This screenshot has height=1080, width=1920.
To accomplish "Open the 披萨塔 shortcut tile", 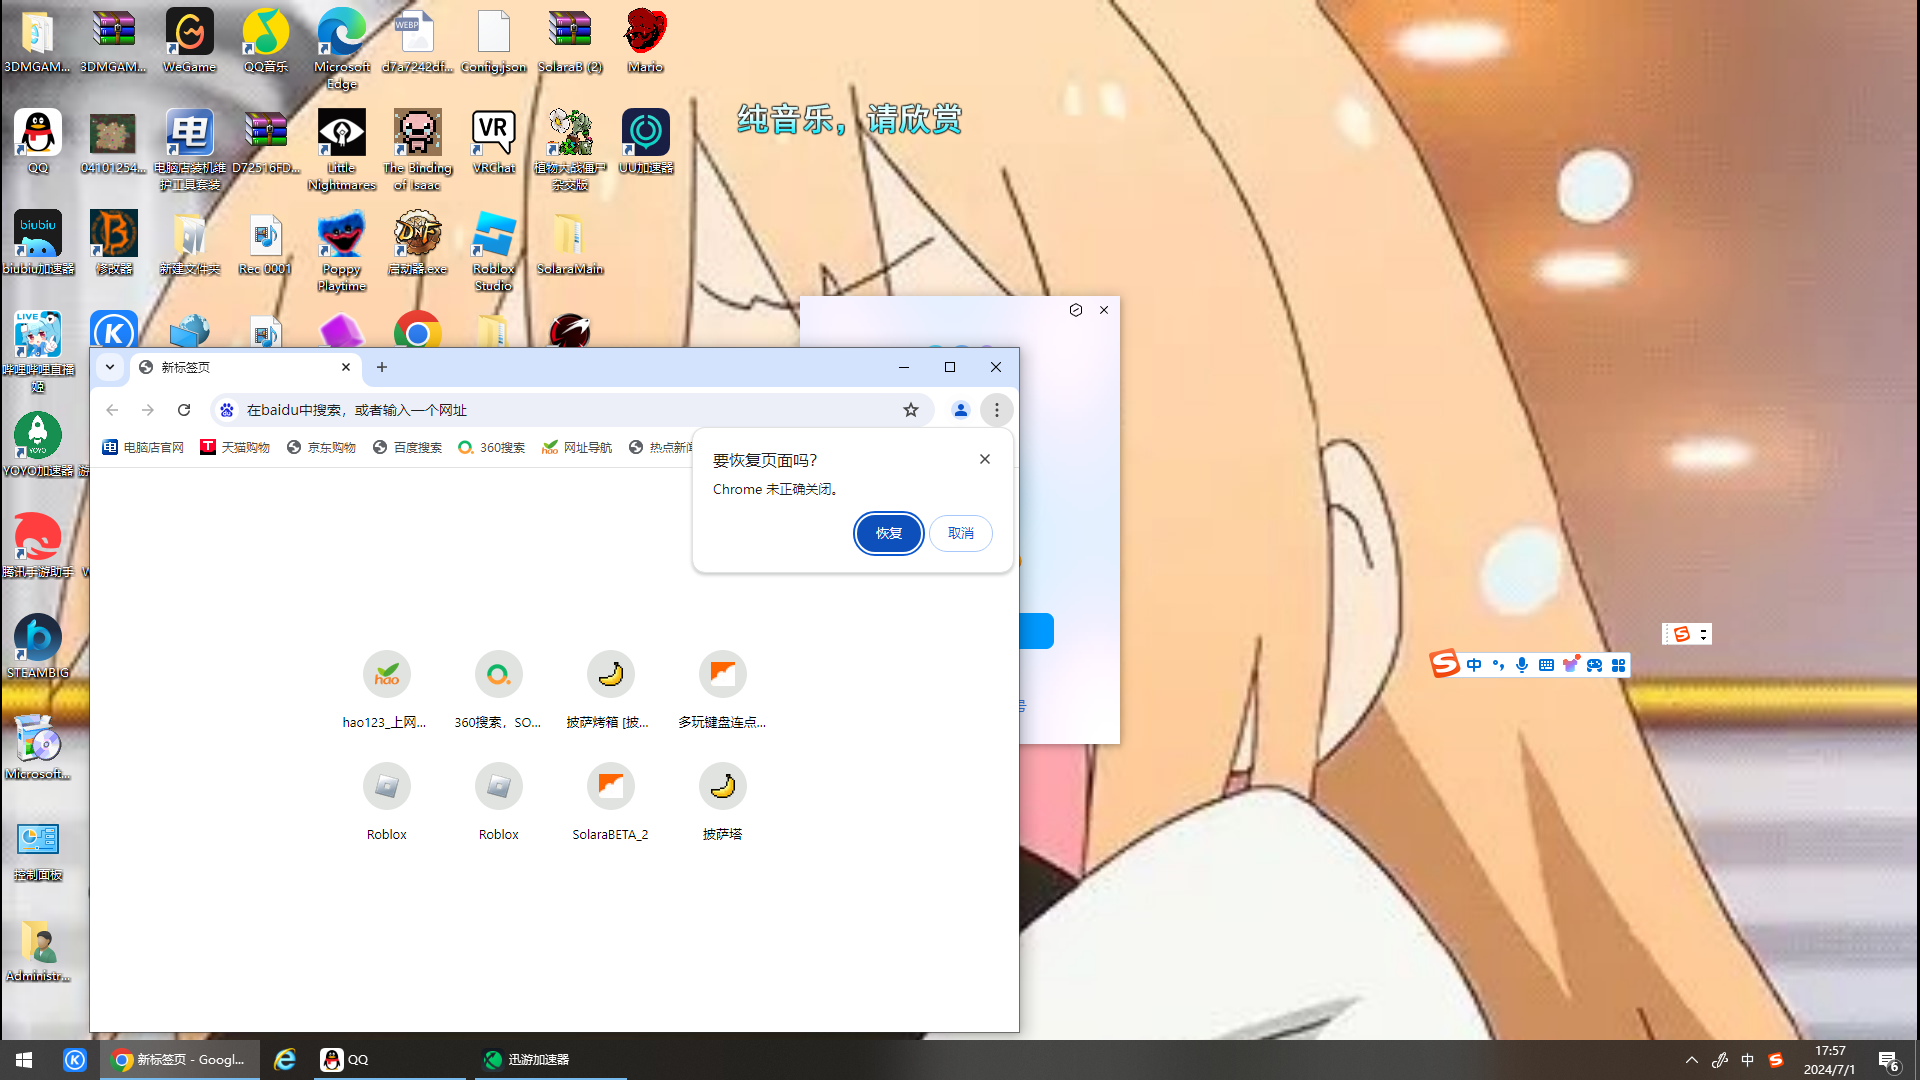I will click(722, 800).
